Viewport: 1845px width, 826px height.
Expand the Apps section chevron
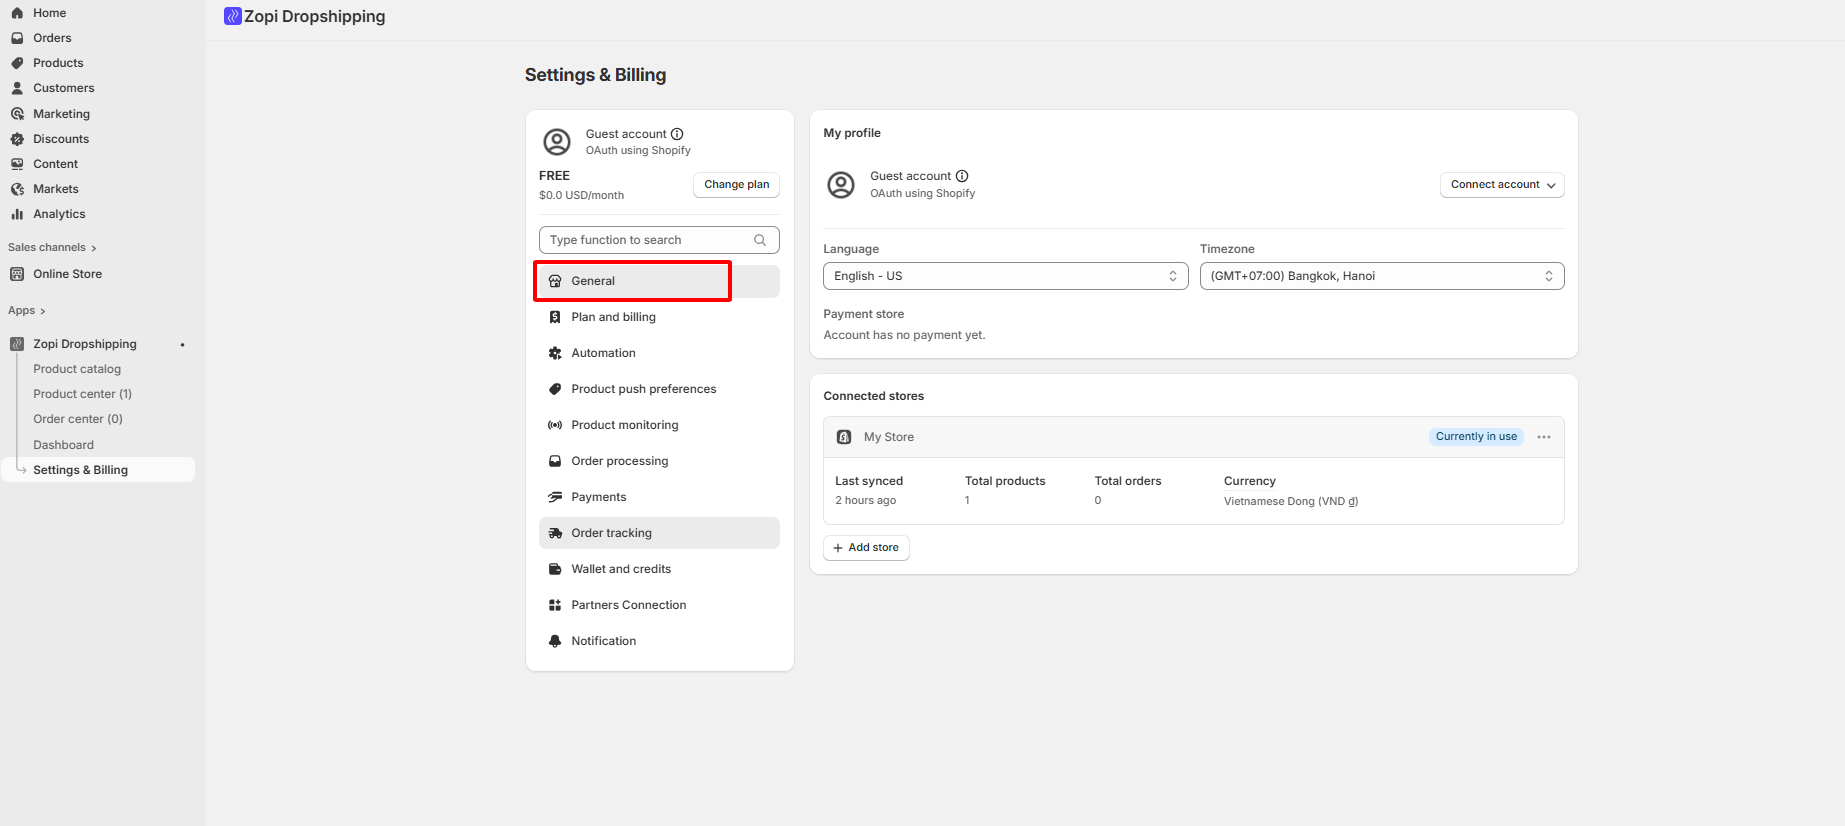pos(43,311)
